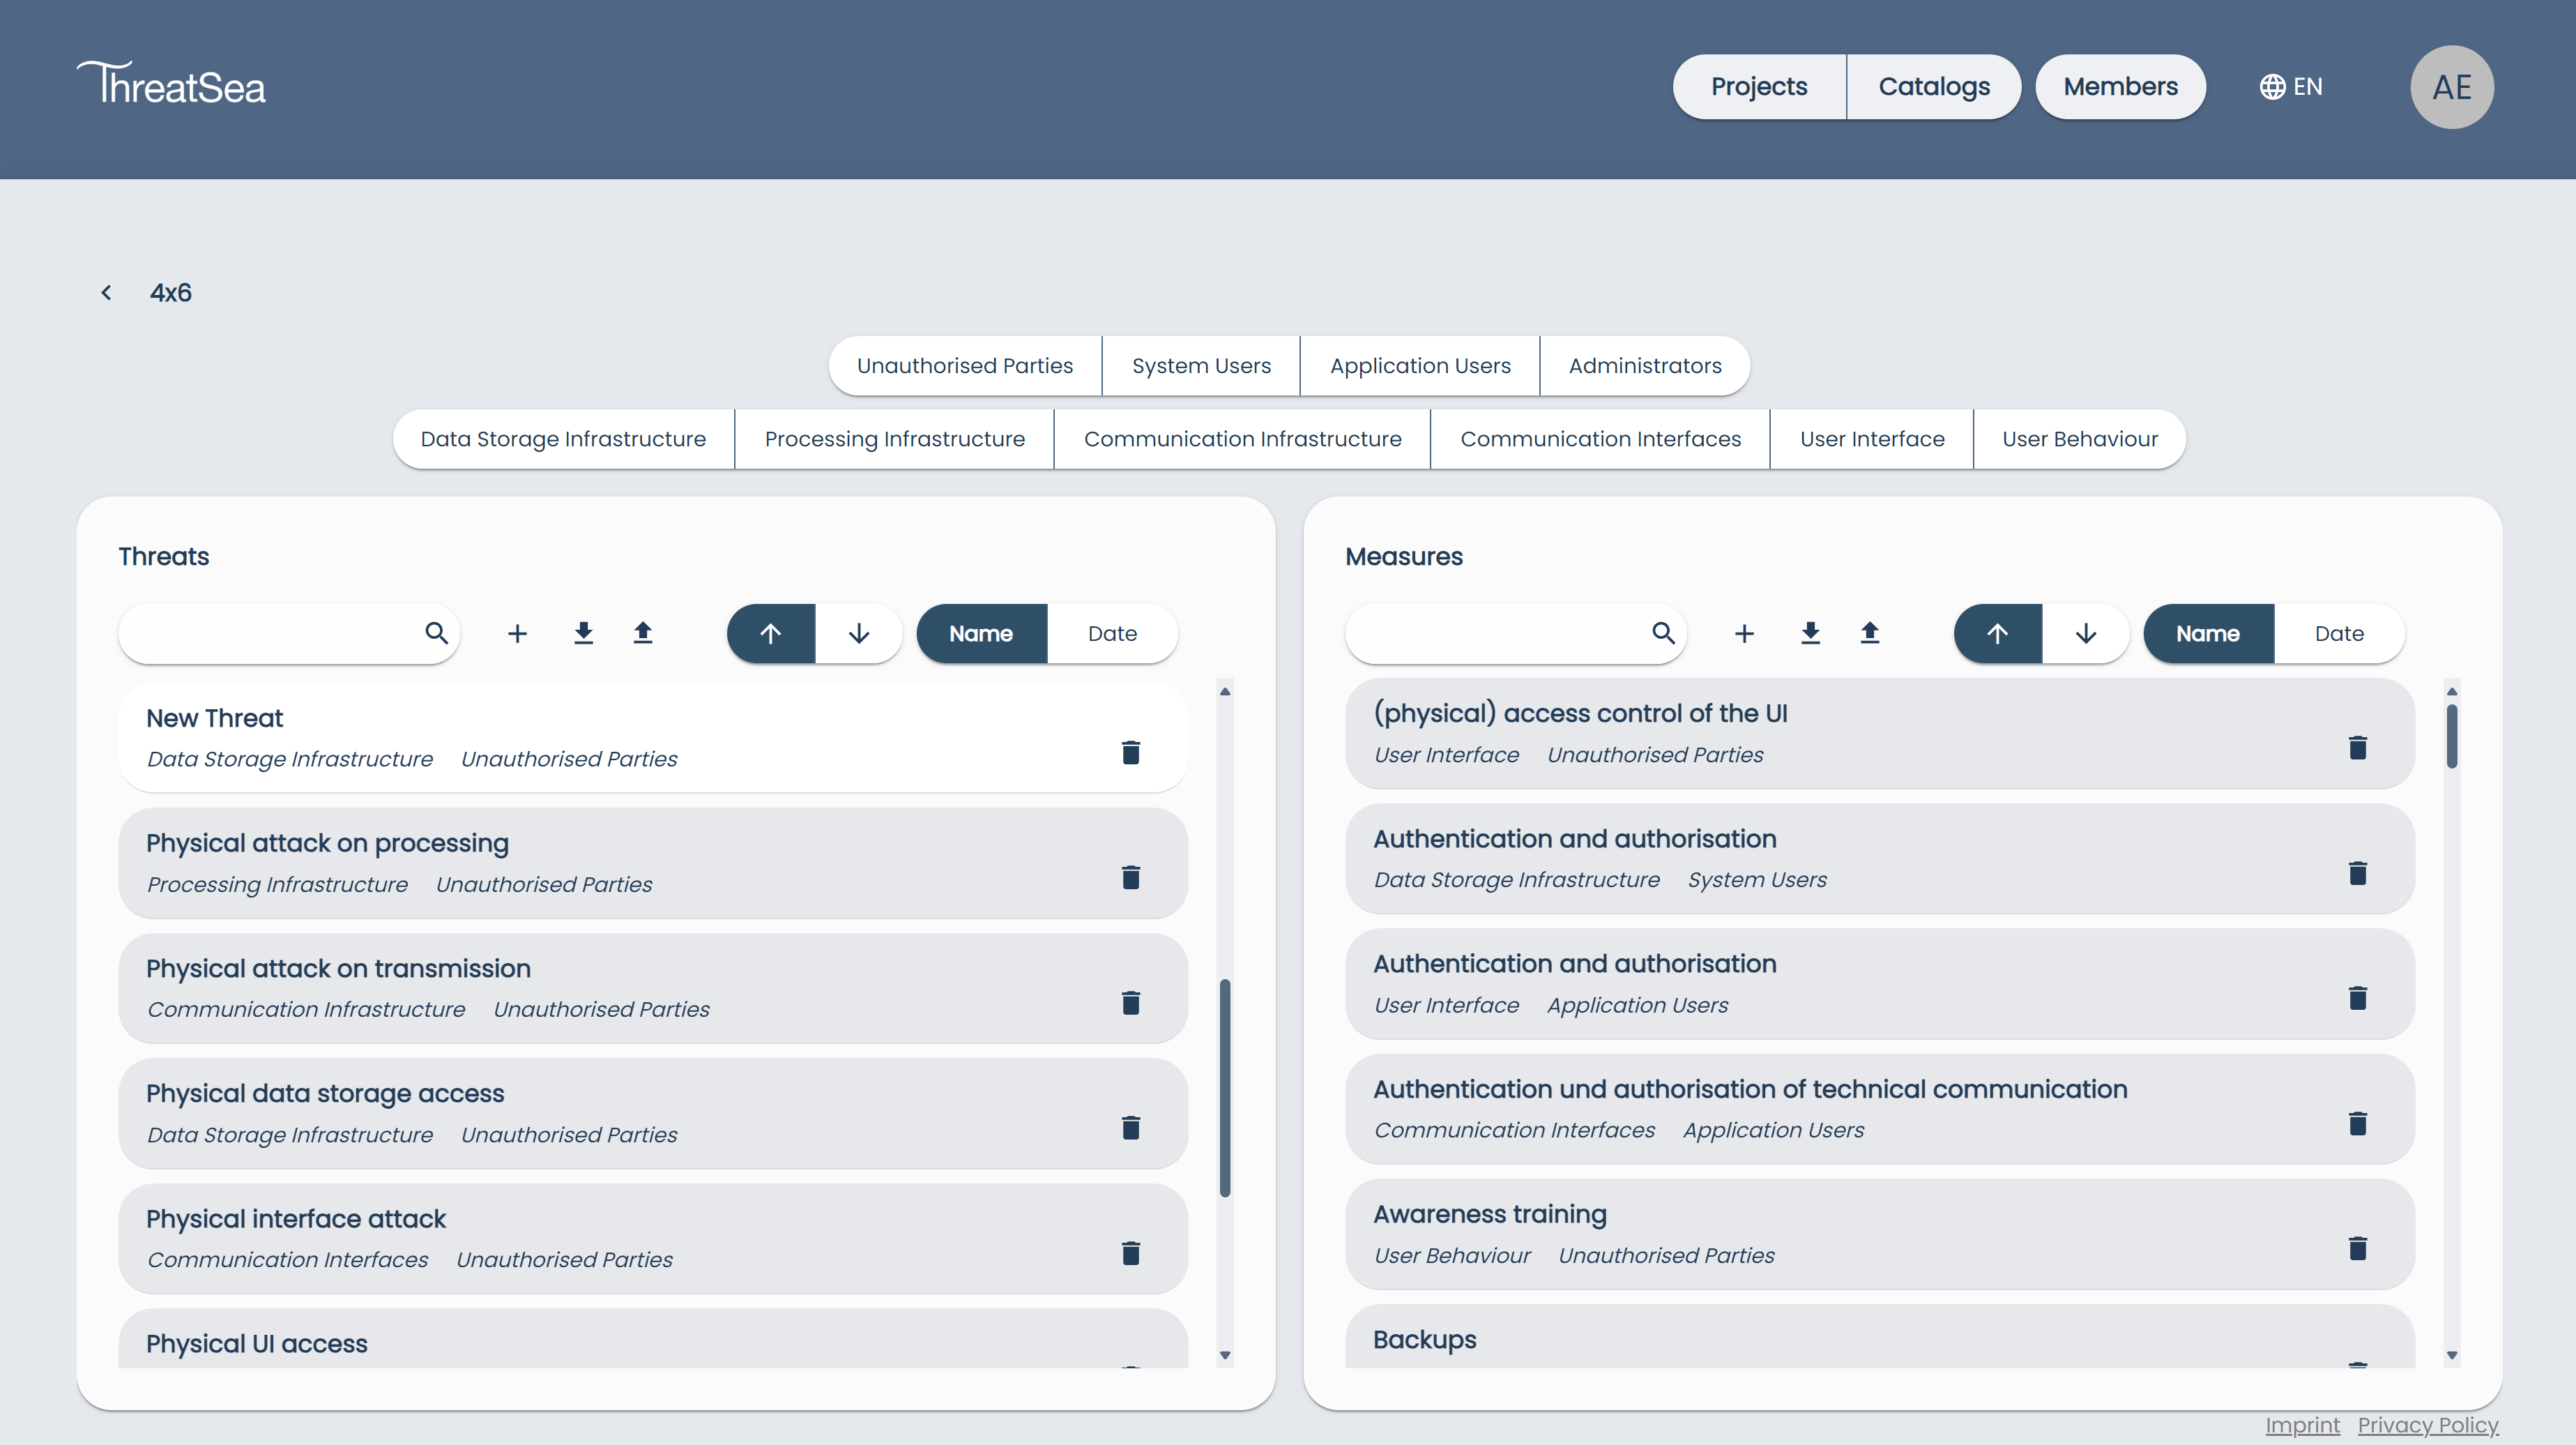The width and height of the screenshot is (2576, 1445).
Task: Open the AE user avatar menu
Action: [x=2451, y=87]
